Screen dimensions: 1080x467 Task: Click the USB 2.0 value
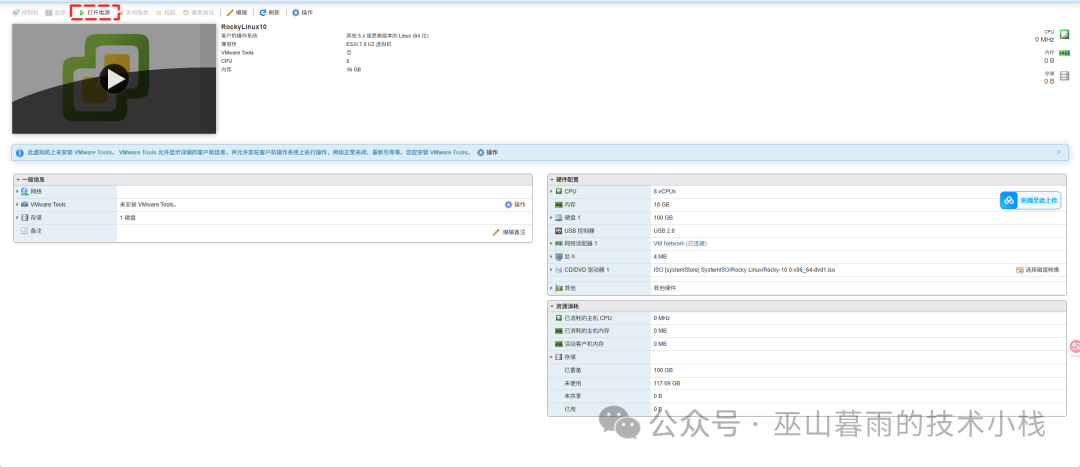pyautogui.click(x=663, y=231)
